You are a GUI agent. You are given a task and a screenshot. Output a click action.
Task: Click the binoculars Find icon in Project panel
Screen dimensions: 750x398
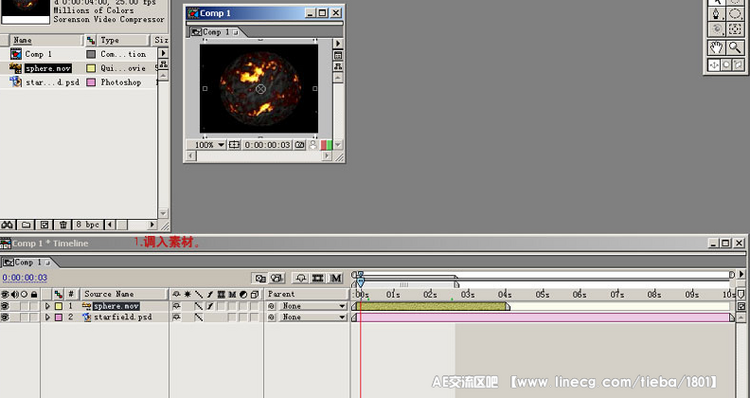pyautogui.click(x=7, y=224)
